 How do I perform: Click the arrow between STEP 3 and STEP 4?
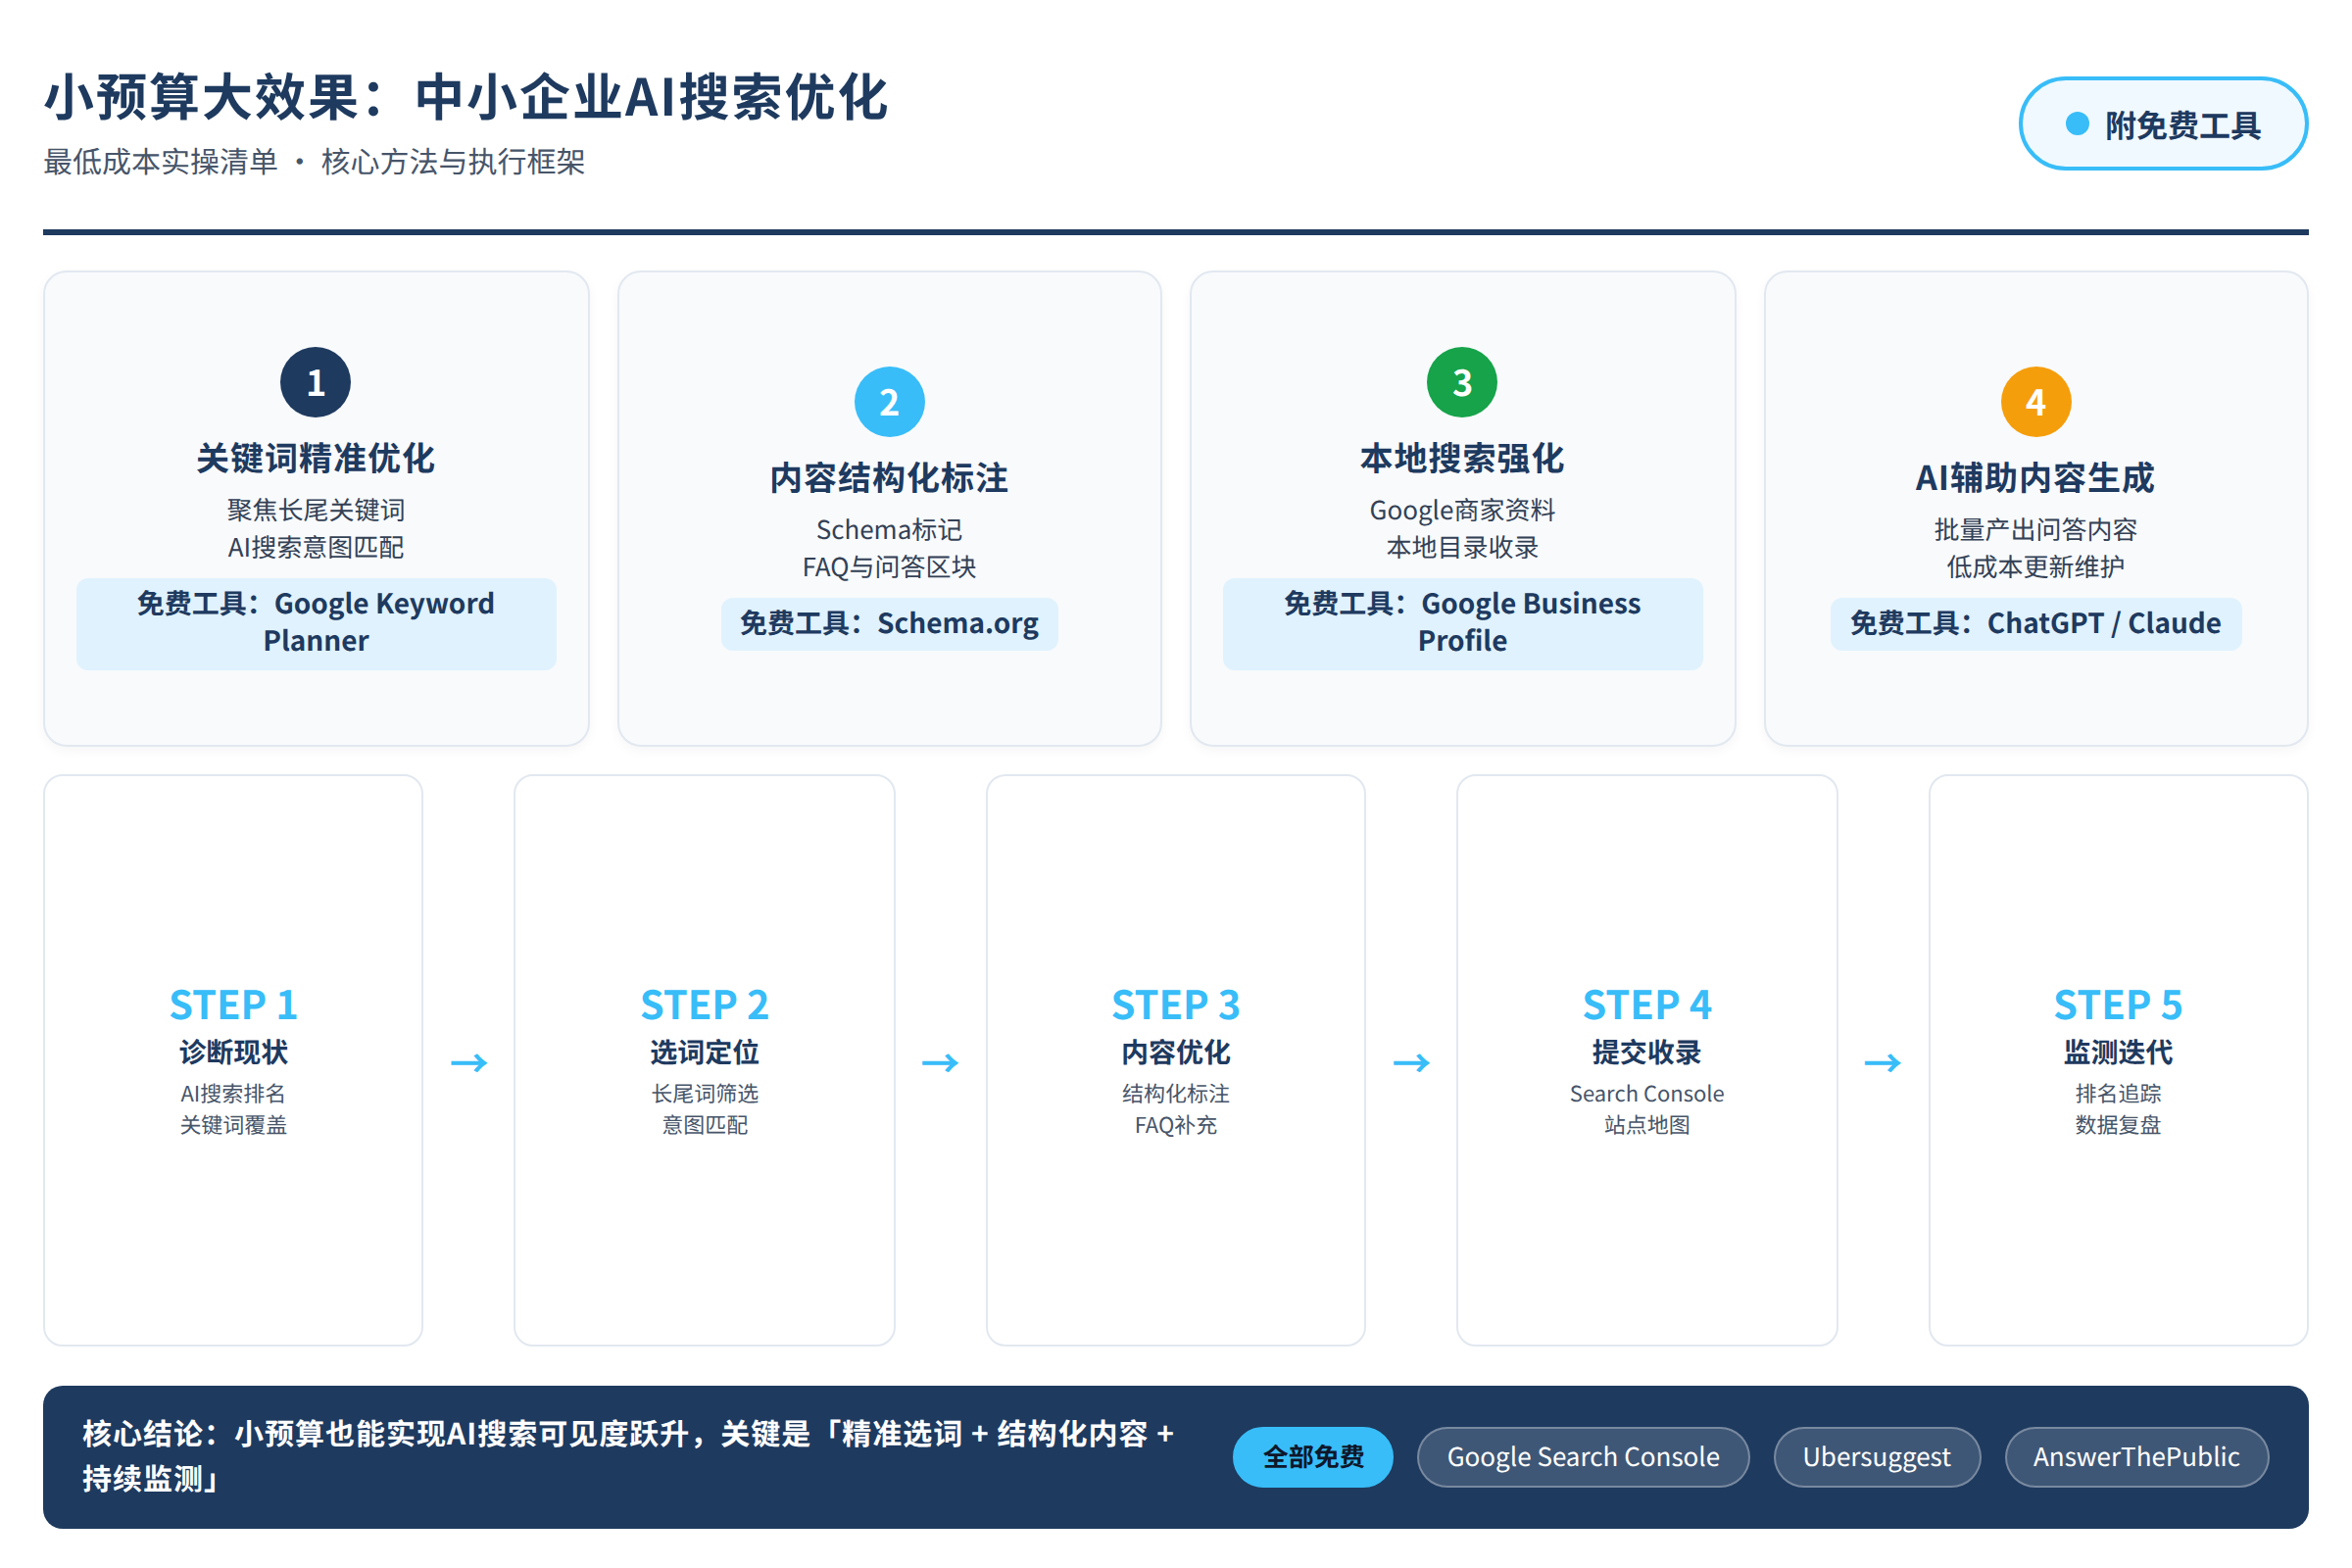(1411, 1063)
